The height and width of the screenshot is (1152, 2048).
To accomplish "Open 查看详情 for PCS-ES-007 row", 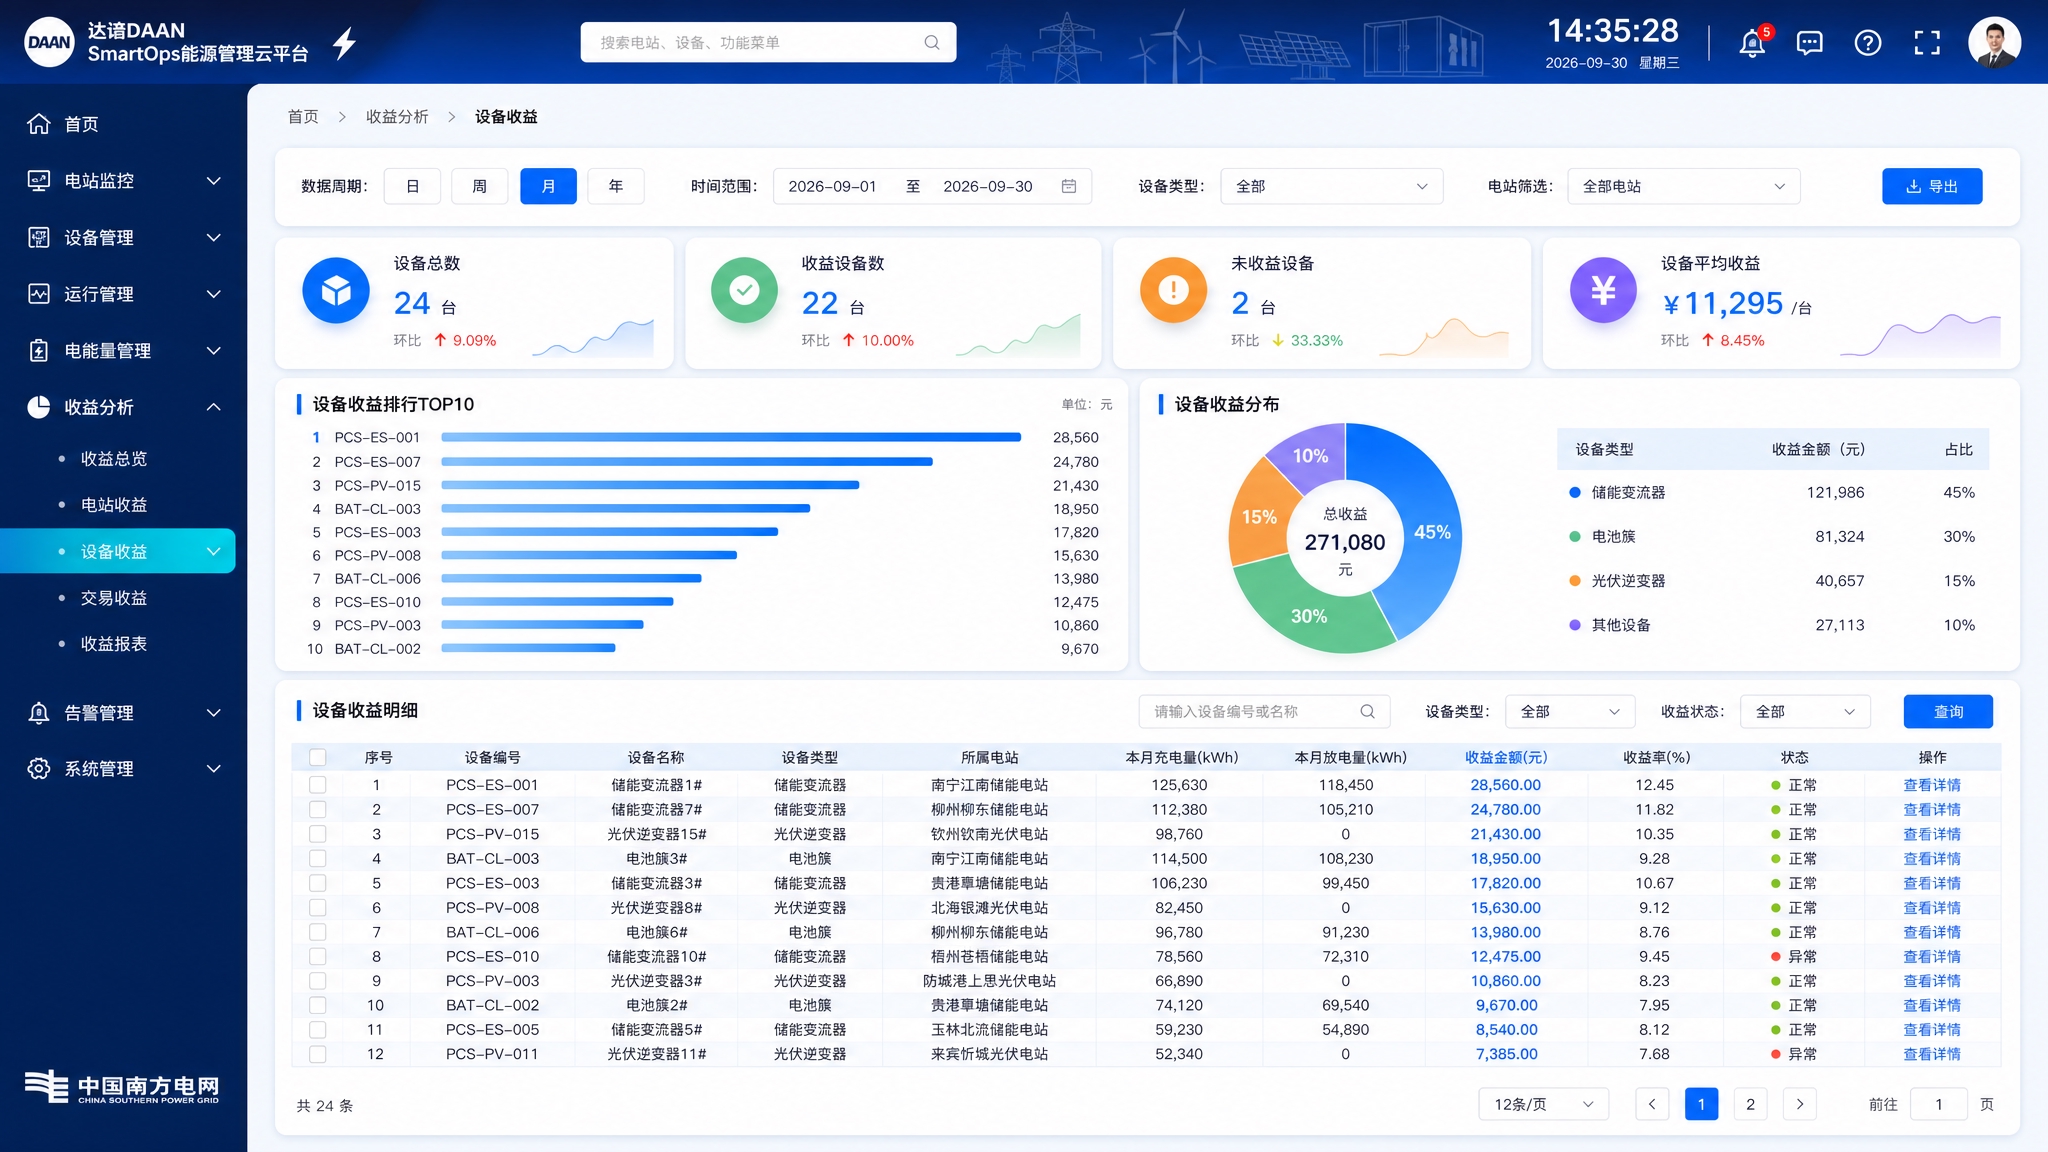I will point(1932,809).
